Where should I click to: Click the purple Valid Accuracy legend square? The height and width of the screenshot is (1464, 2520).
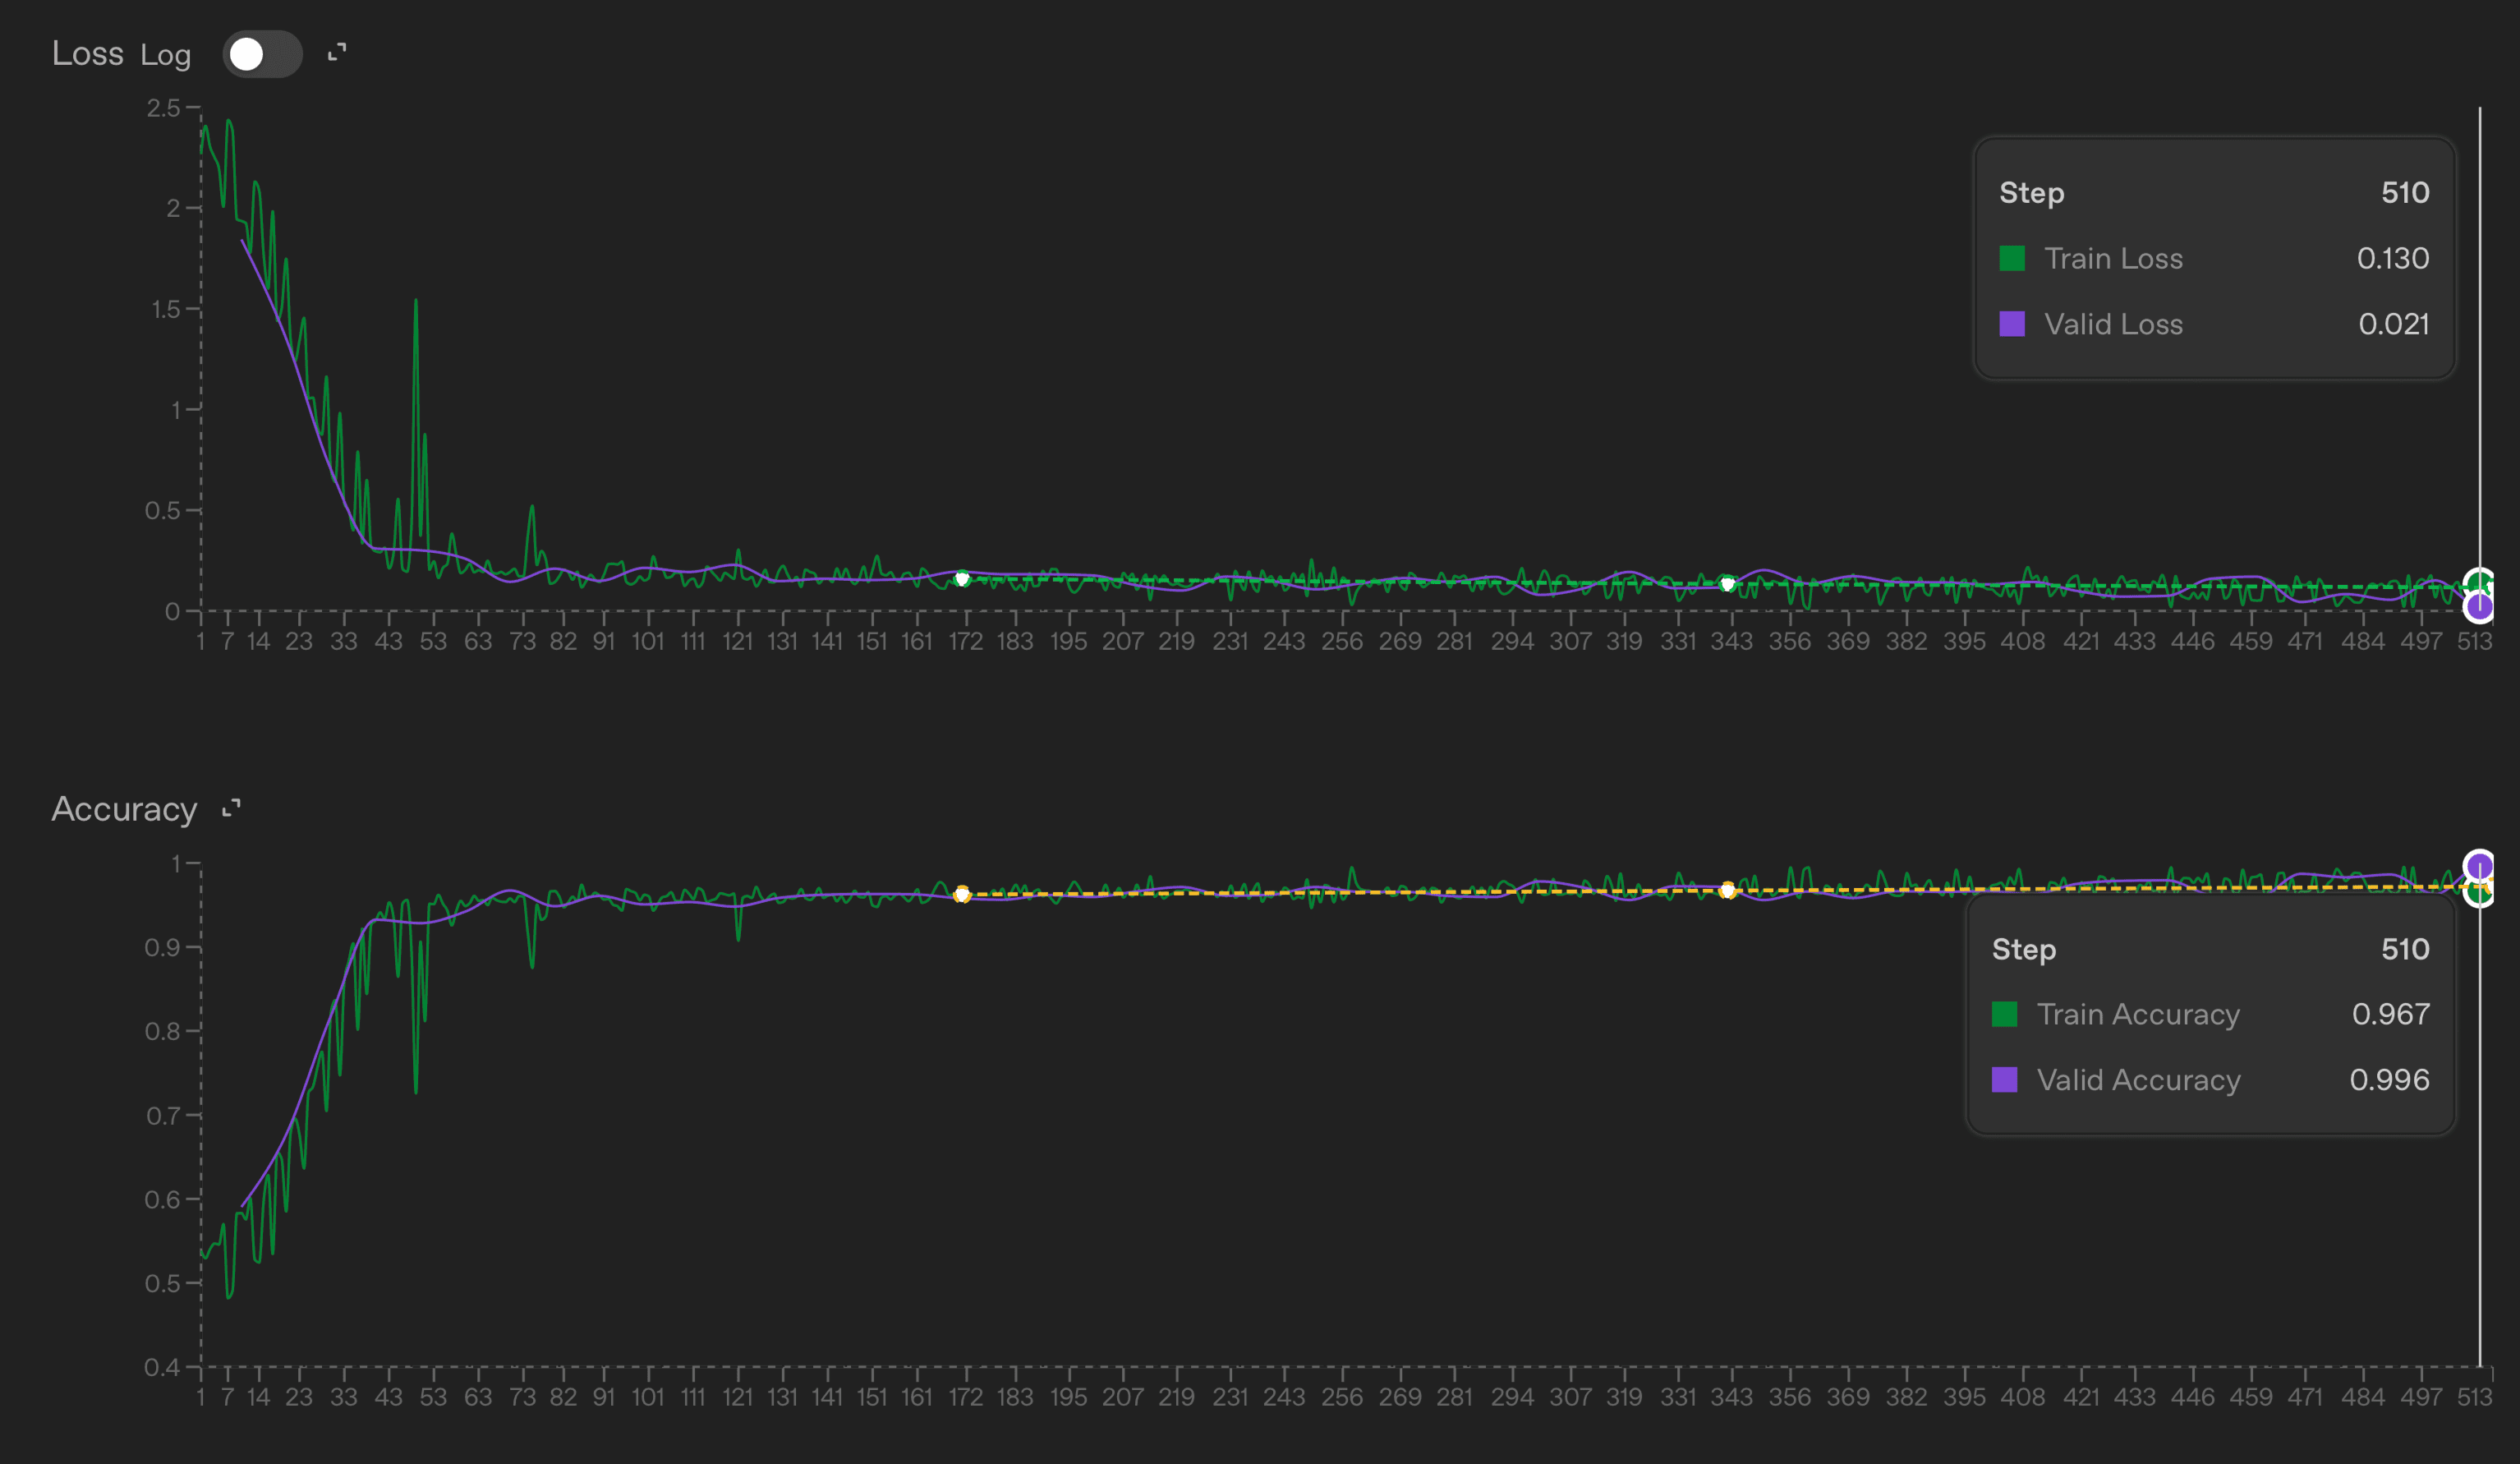coord(2006,1080)
